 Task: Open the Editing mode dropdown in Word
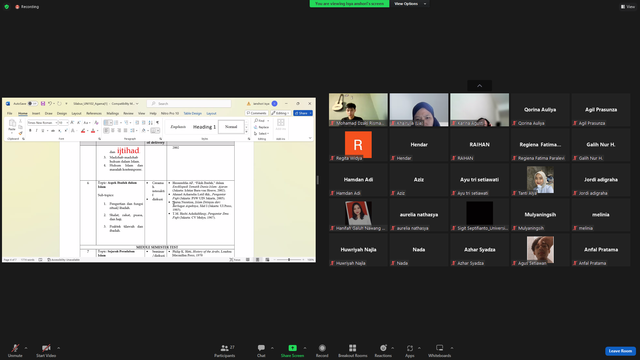(280, 113)
